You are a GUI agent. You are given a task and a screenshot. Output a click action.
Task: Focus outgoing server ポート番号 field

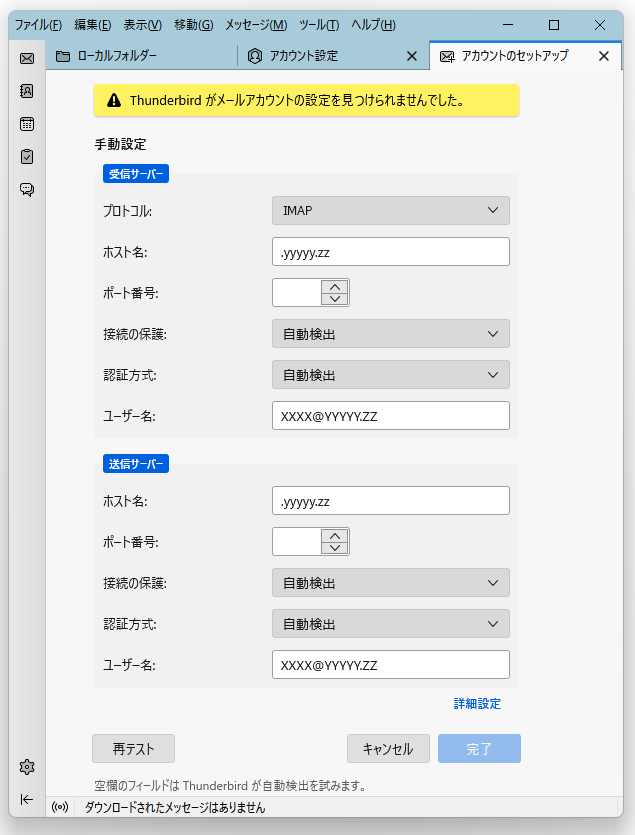click(297, 542)
